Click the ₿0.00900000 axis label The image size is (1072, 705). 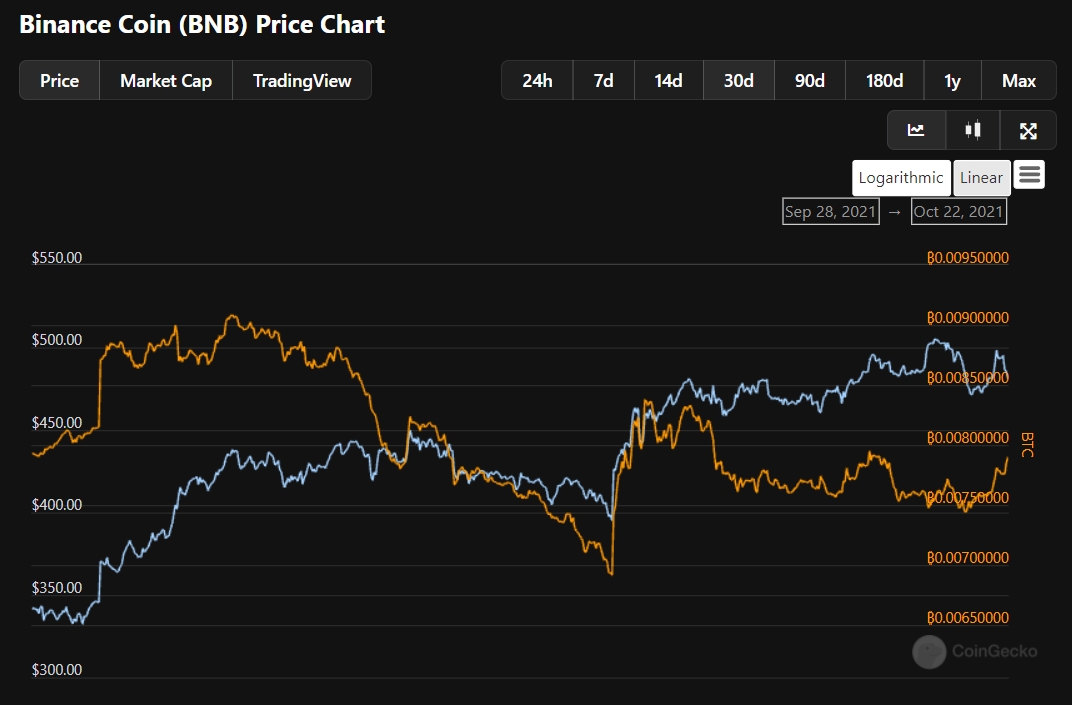[967, 318]
